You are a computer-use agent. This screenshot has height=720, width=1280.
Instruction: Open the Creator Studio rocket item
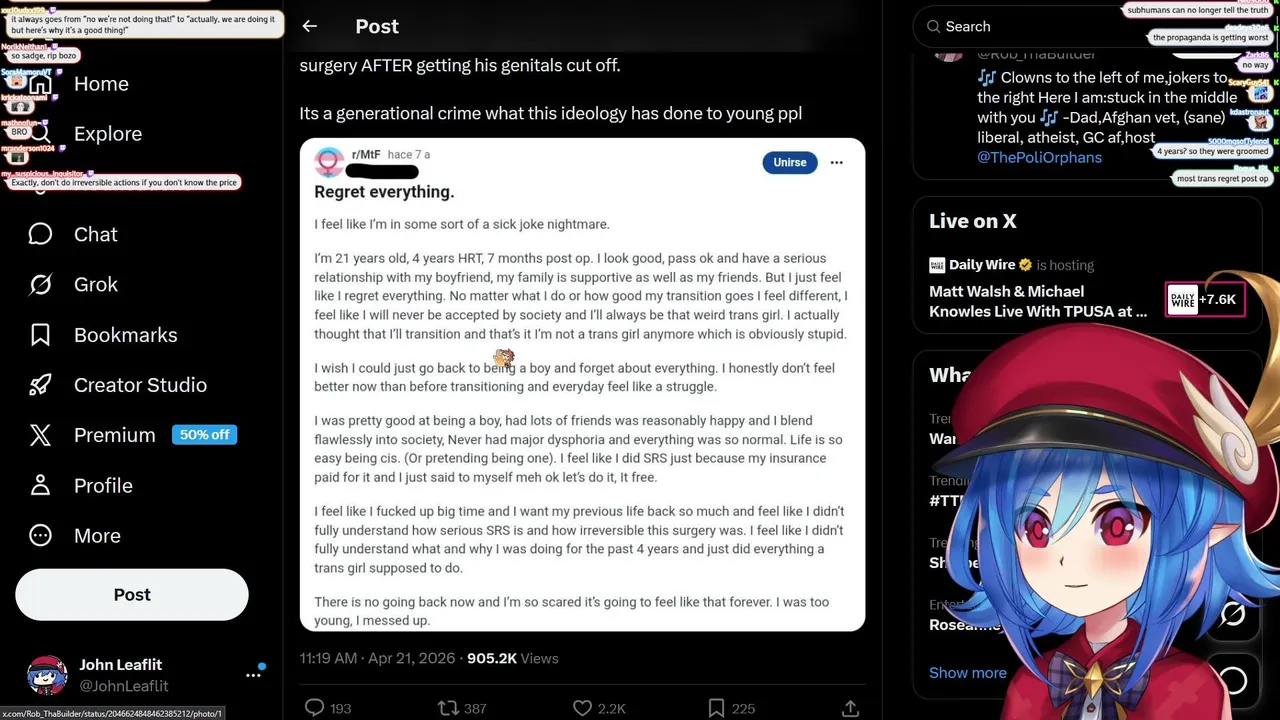tap(118, 385)
